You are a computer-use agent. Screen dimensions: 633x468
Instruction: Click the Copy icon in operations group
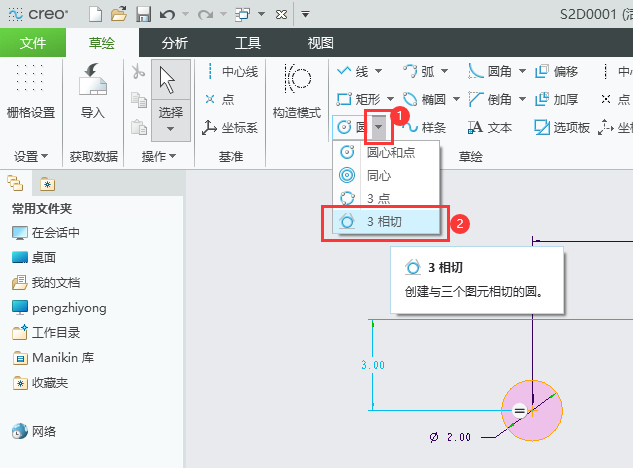[139, 100]
